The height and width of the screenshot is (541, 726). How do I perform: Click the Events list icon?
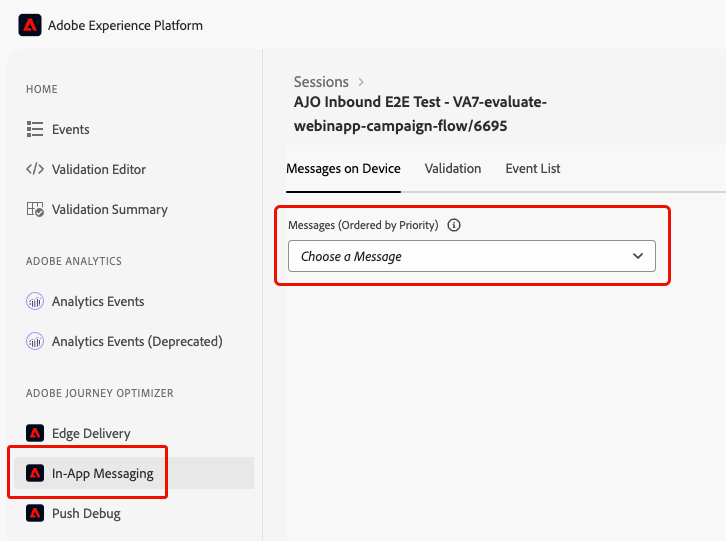click(x=35, y=129)
